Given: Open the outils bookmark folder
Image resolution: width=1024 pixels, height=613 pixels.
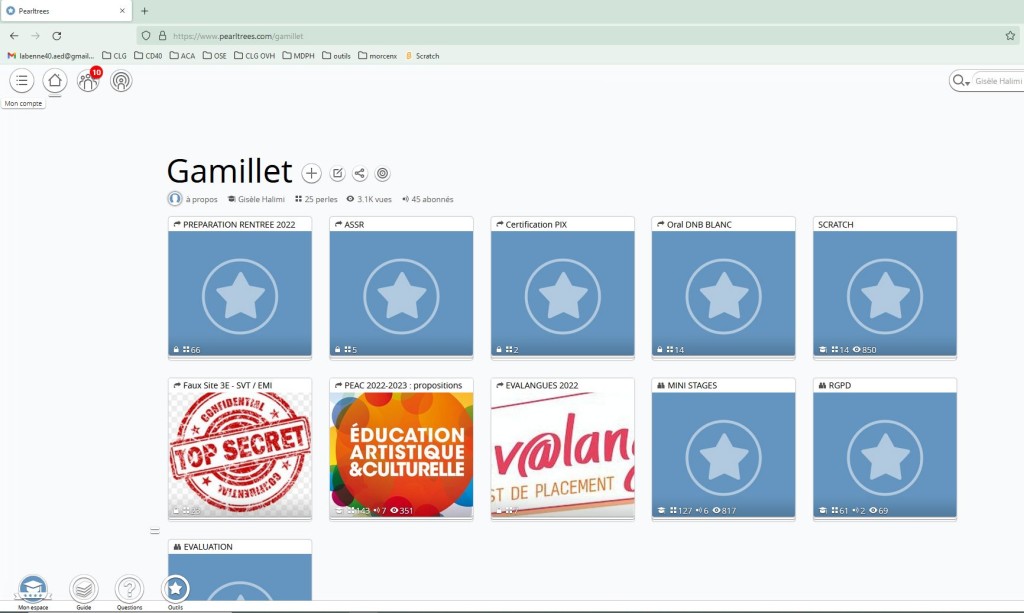Looking at the screenshot, I should point(336,56).
